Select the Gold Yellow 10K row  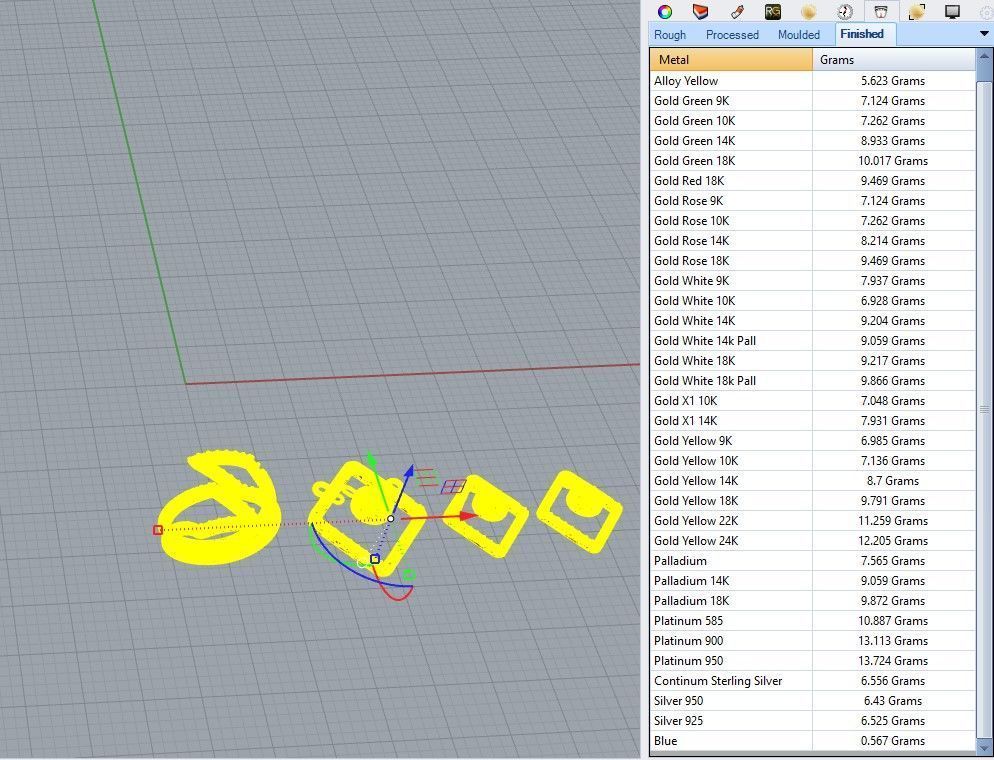[812, 460]
